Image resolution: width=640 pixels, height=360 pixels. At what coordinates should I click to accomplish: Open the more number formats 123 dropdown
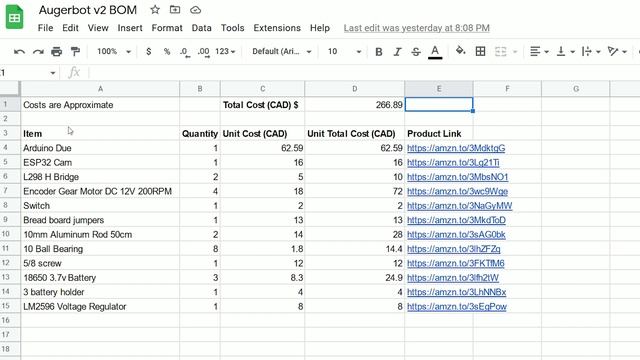[225, 51]
